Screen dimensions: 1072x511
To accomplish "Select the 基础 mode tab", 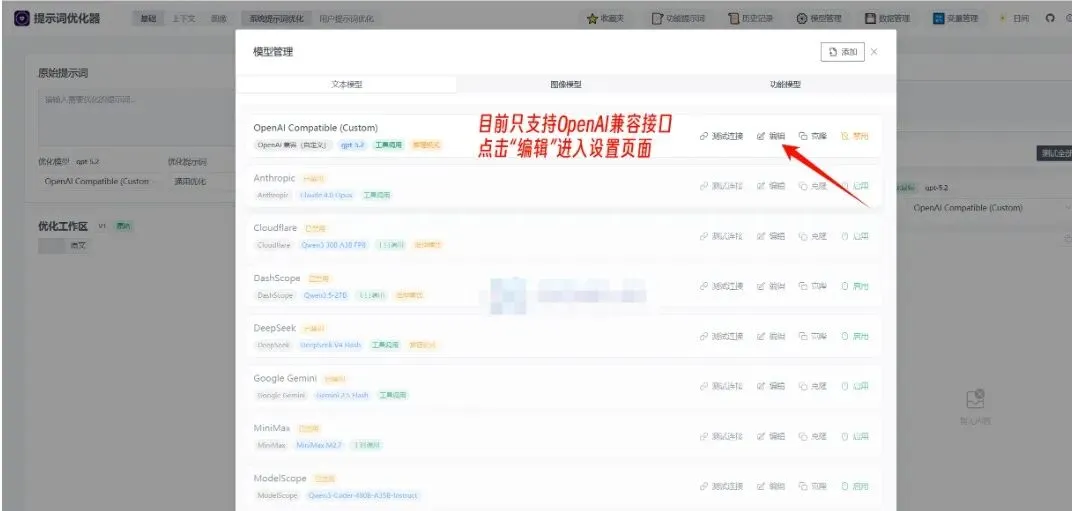I will coord(148,19).
